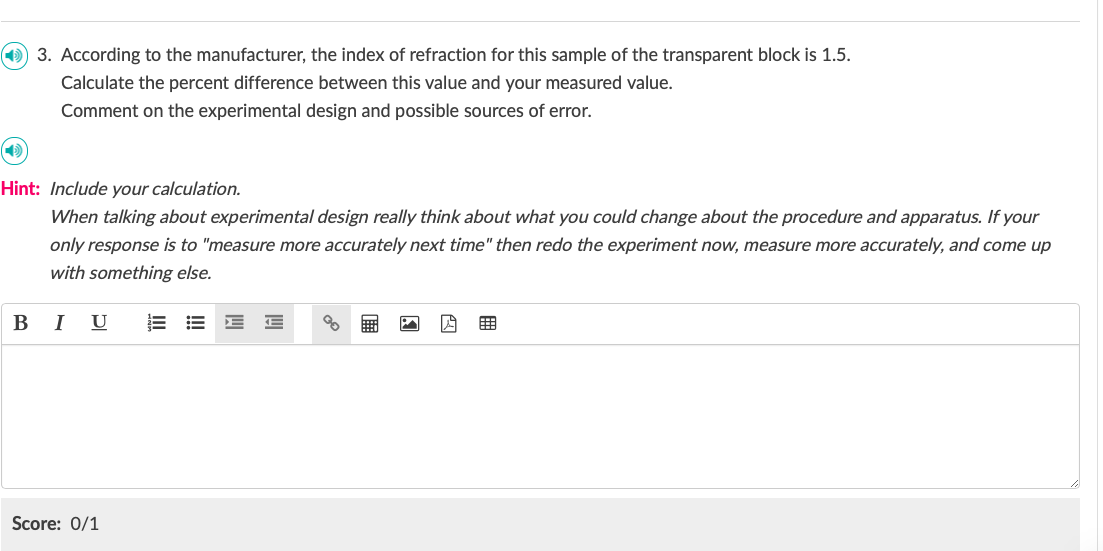This screenshot has width=1103, height=551.
Task: Attach a PDF file
Action: pyautogui.click(x=448, y=324)
